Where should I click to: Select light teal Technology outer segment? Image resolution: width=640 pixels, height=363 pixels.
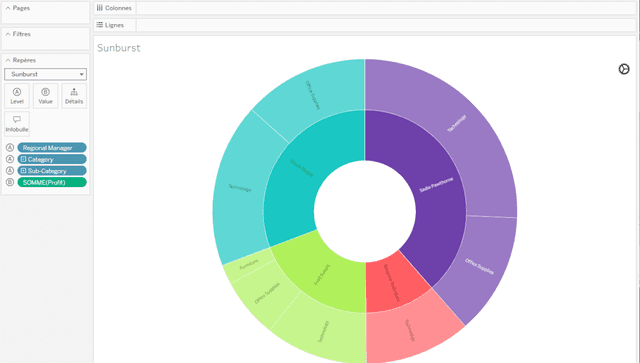click(x=240, y=188)
